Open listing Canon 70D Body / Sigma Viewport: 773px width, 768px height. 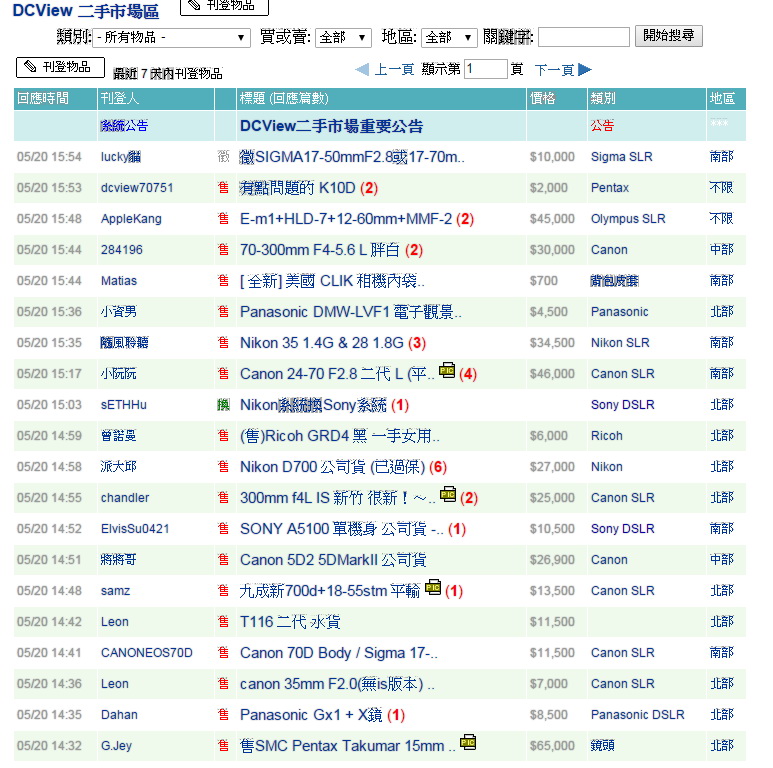(x=339, y=653)
